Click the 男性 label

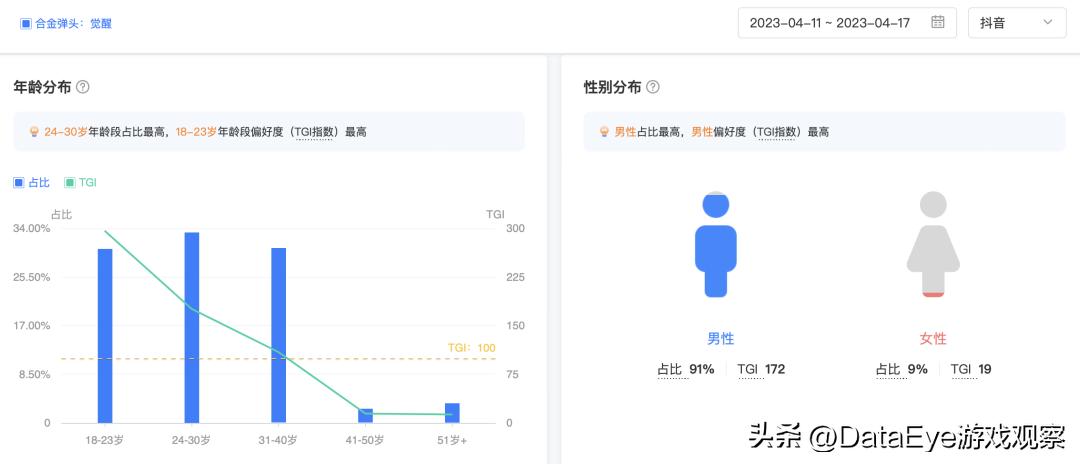pos(720,339)
